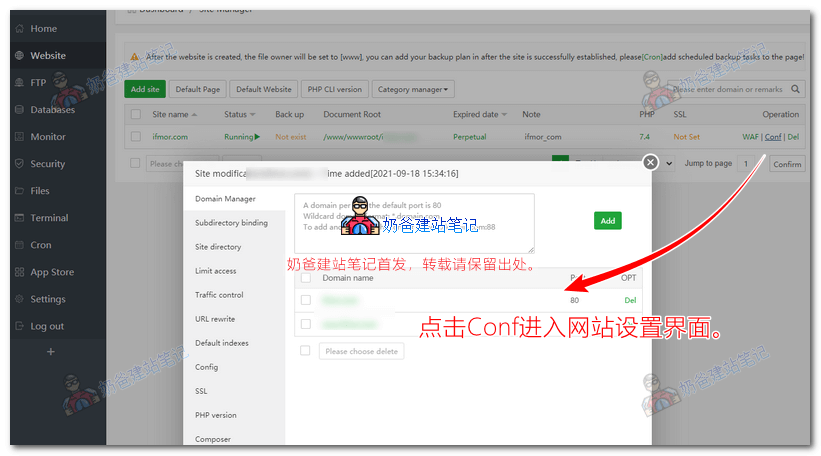Click the search magnifier icon

click(795, 89)
